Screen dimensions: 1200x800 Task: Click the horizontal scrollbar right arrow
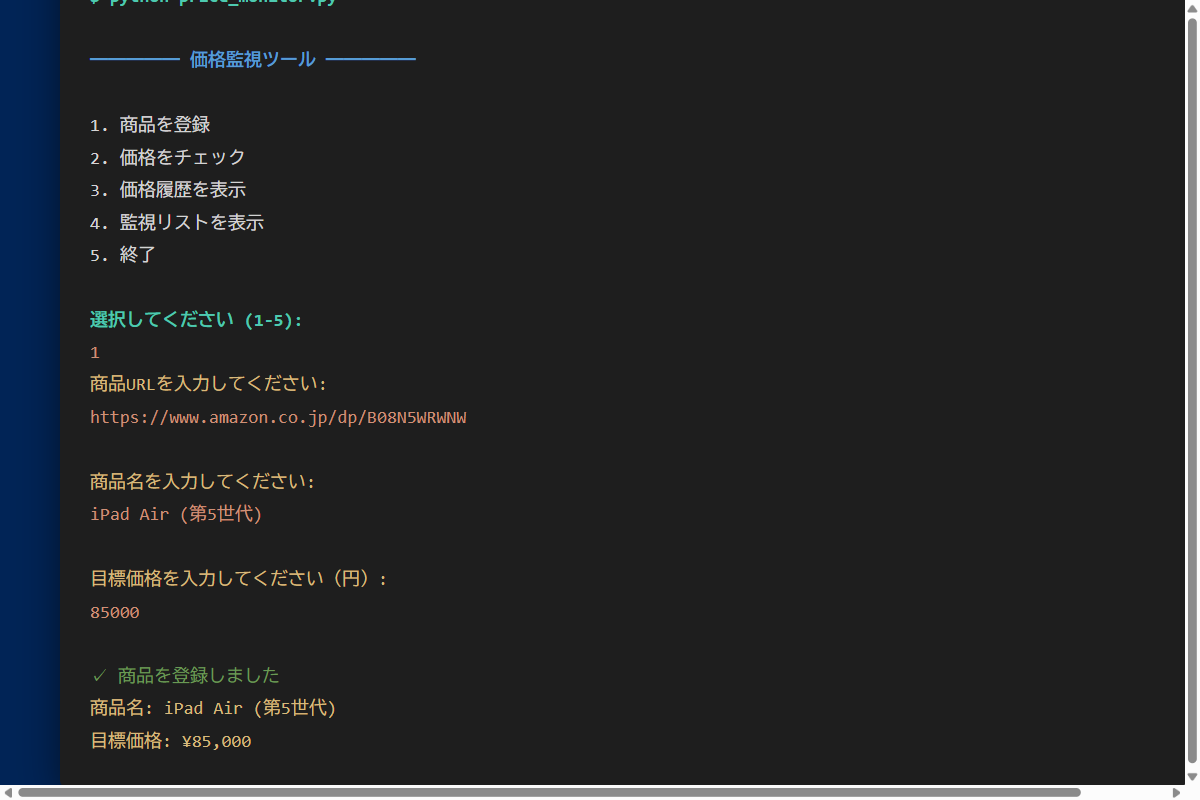(1176, 792)
